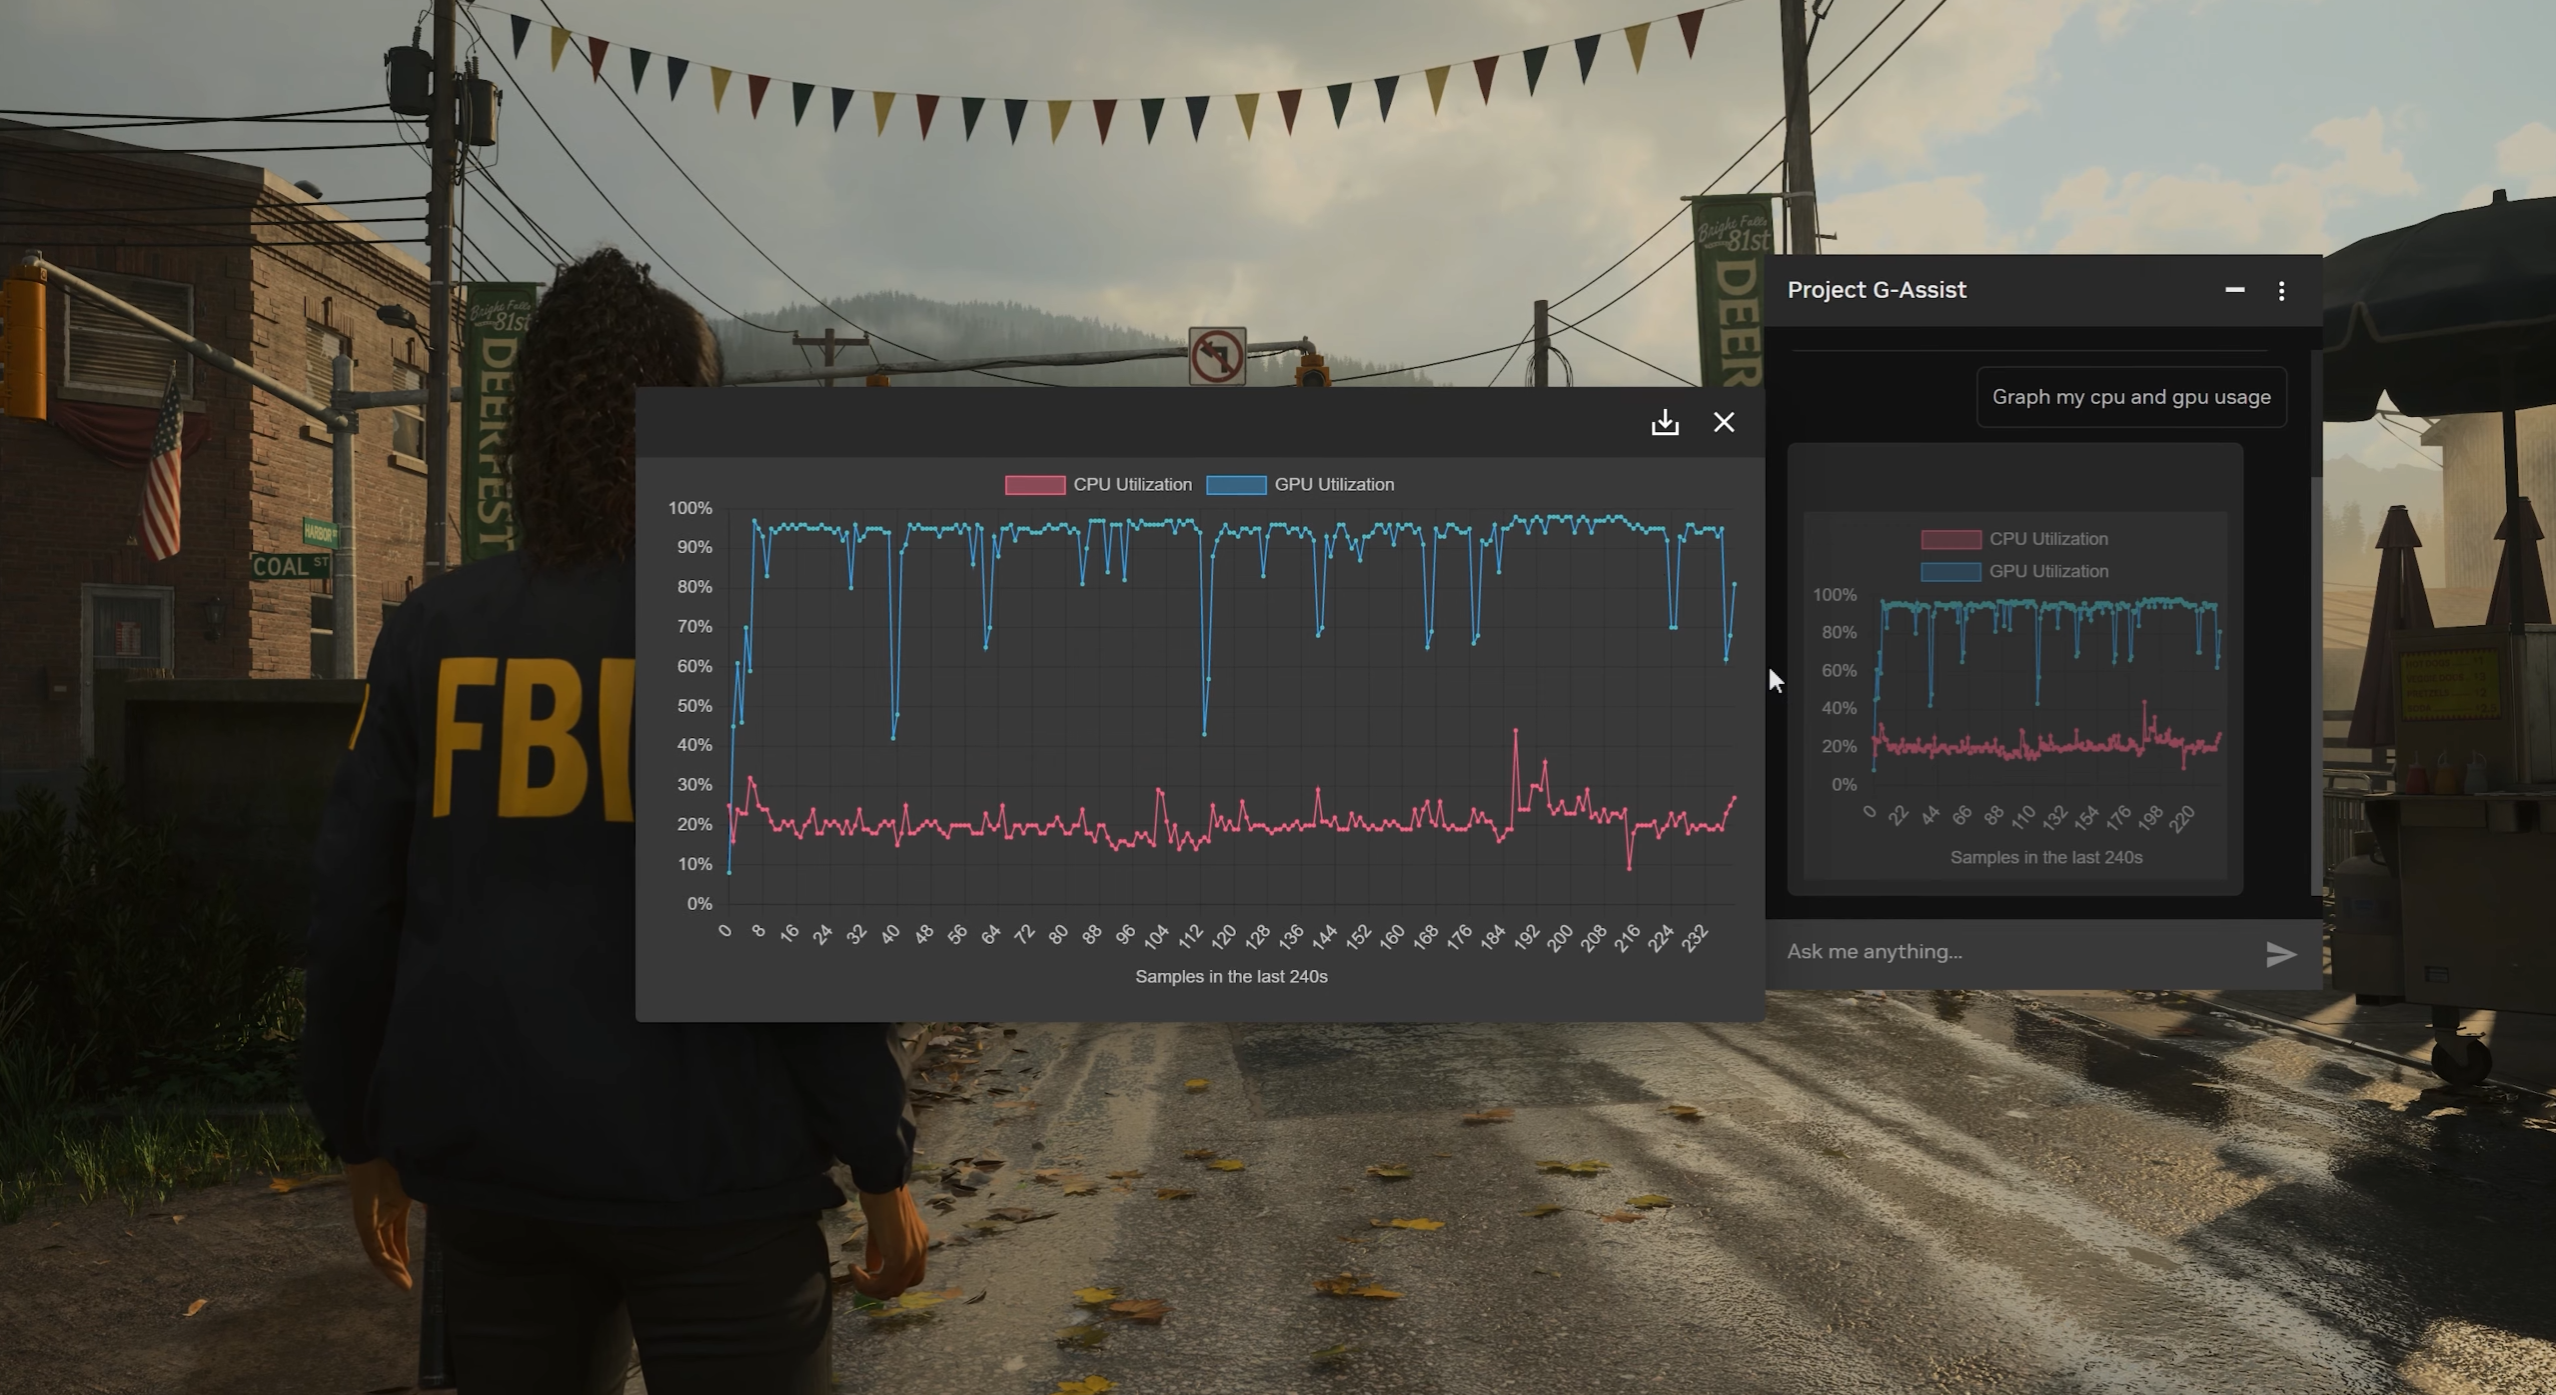Minimize the Project G-Assist panel
The height and width of the screenshot is (1395, 2556).
point(2234,290)
